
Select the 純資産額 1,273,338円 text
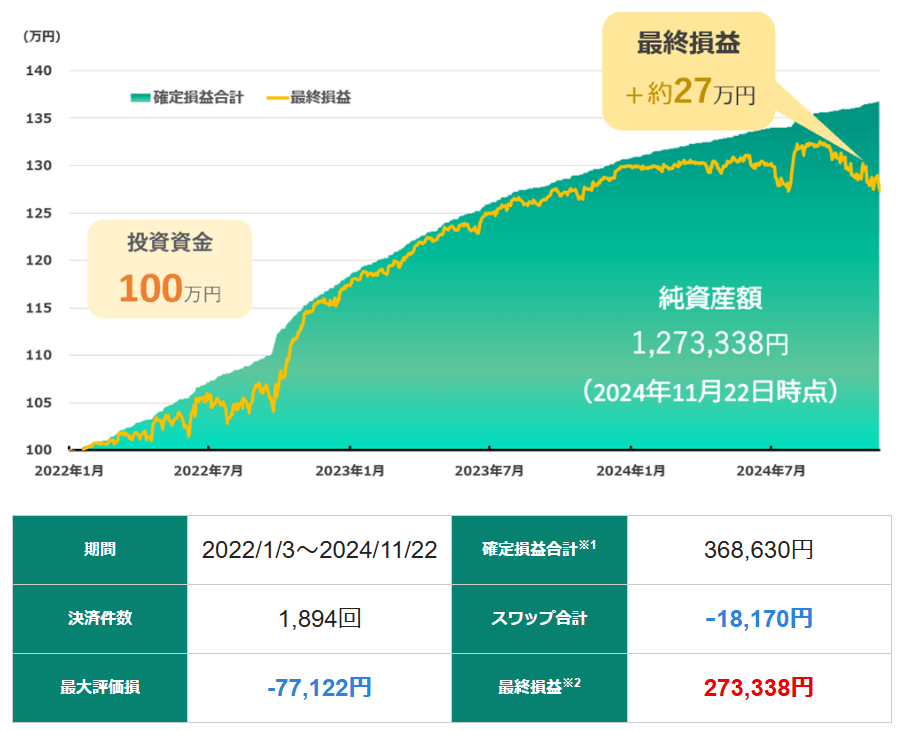coord(710,321)
